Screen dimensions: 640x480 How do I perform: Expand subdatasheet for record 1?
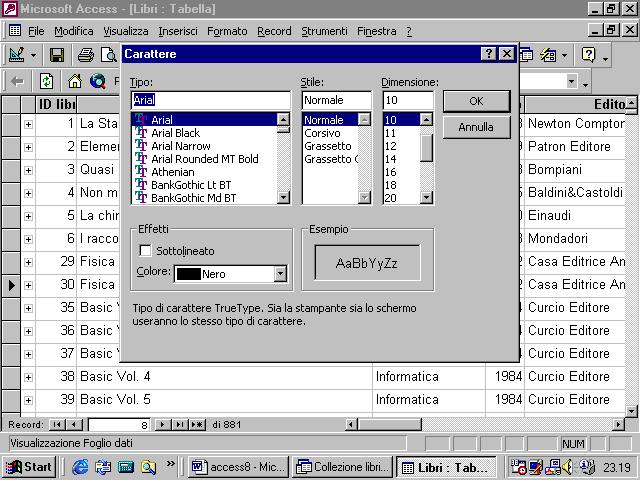[x=28, y=124]
